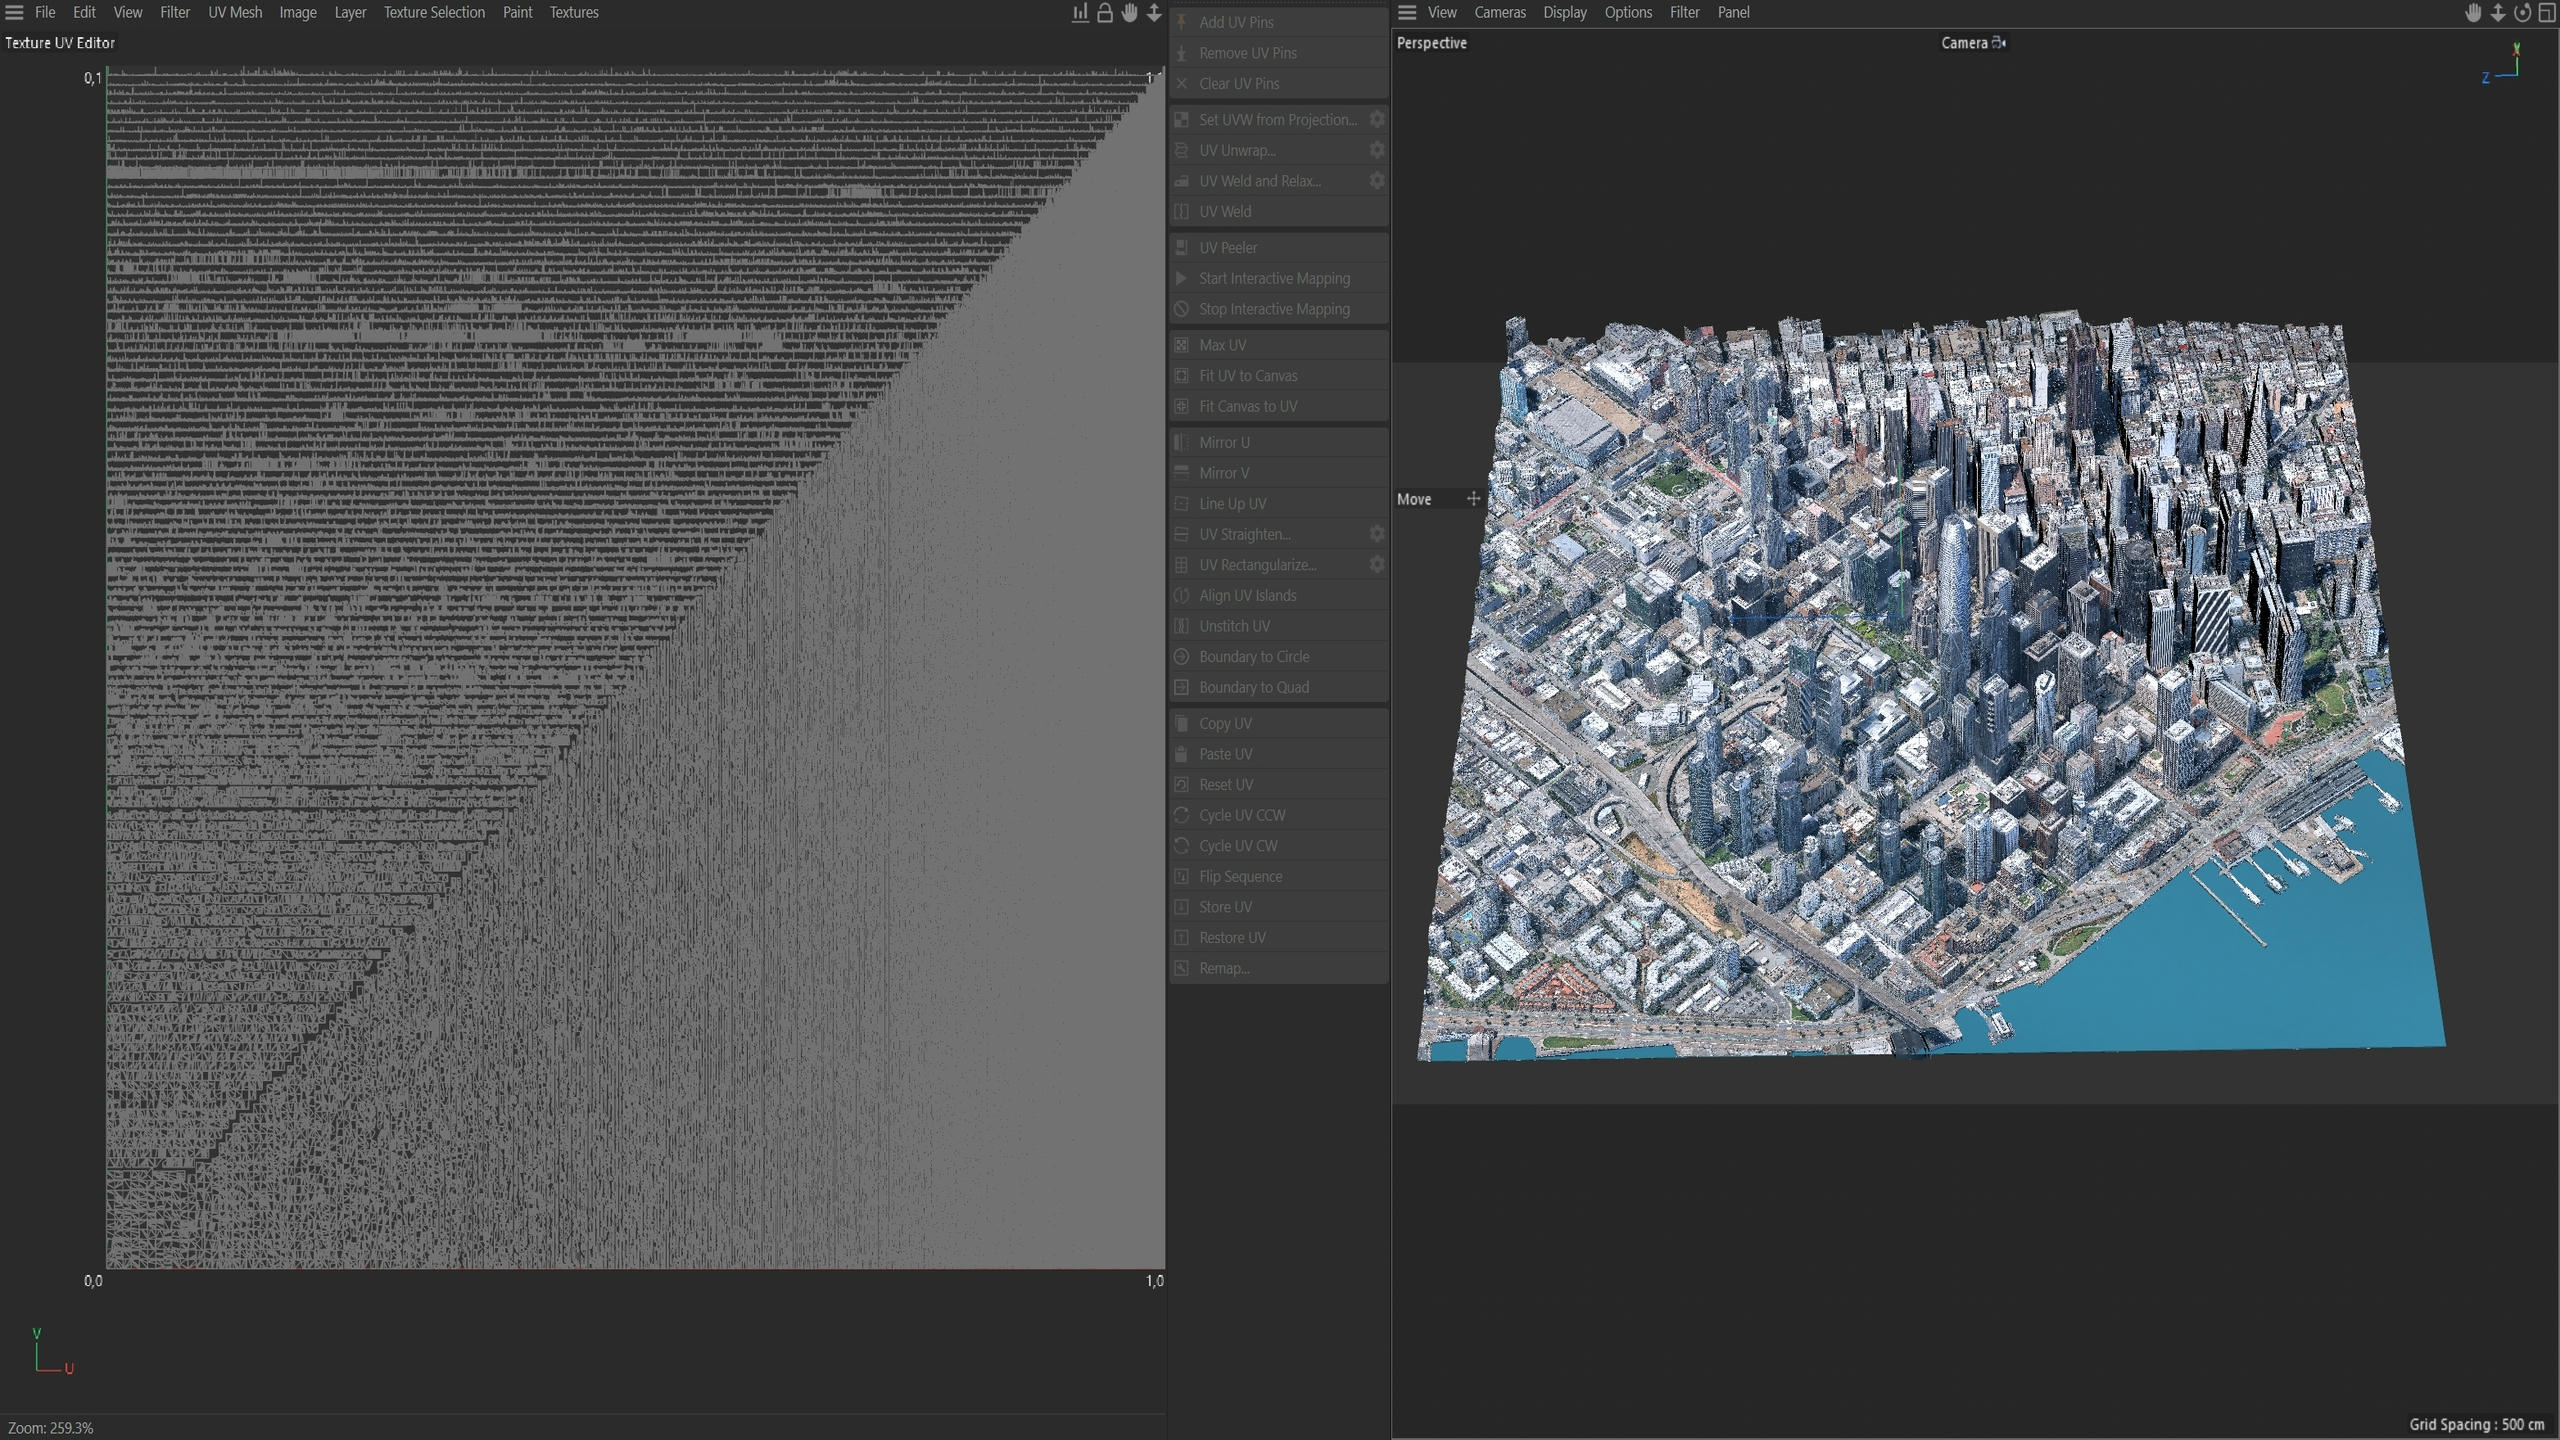This screenshot has height=1440, width=2560.
Task: Click the Cycle UV CCW rotate icon
Action: point(1181,815)
